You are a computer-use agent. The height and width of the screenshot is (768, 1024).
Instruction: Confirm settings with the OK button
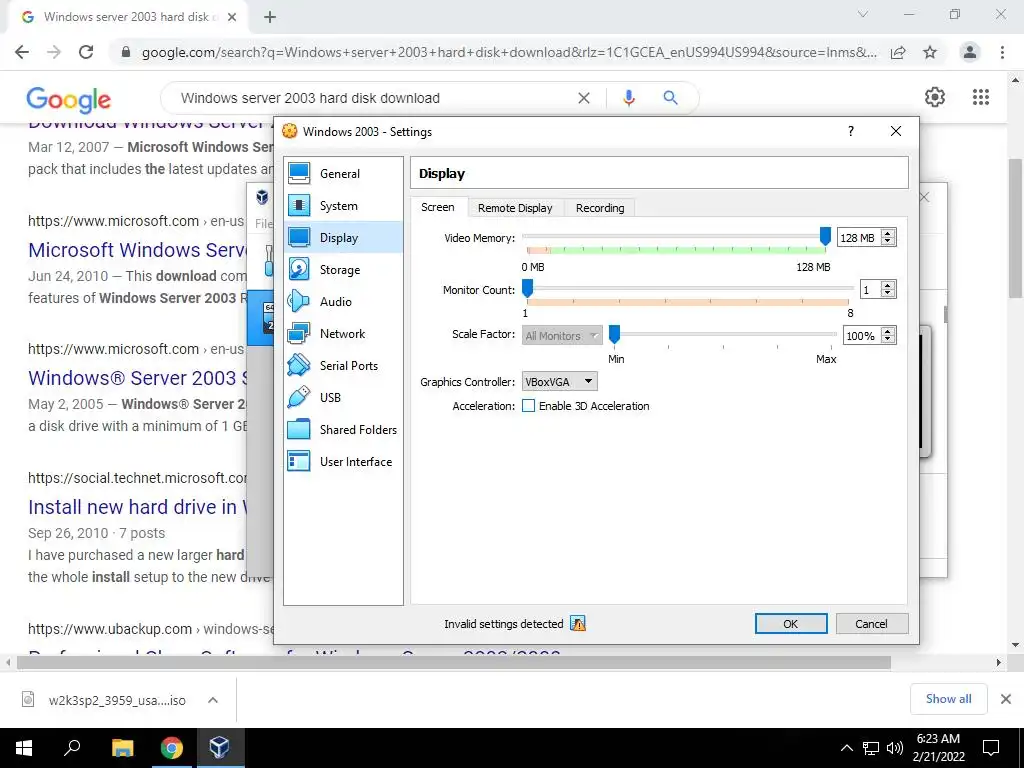(791, 624)
